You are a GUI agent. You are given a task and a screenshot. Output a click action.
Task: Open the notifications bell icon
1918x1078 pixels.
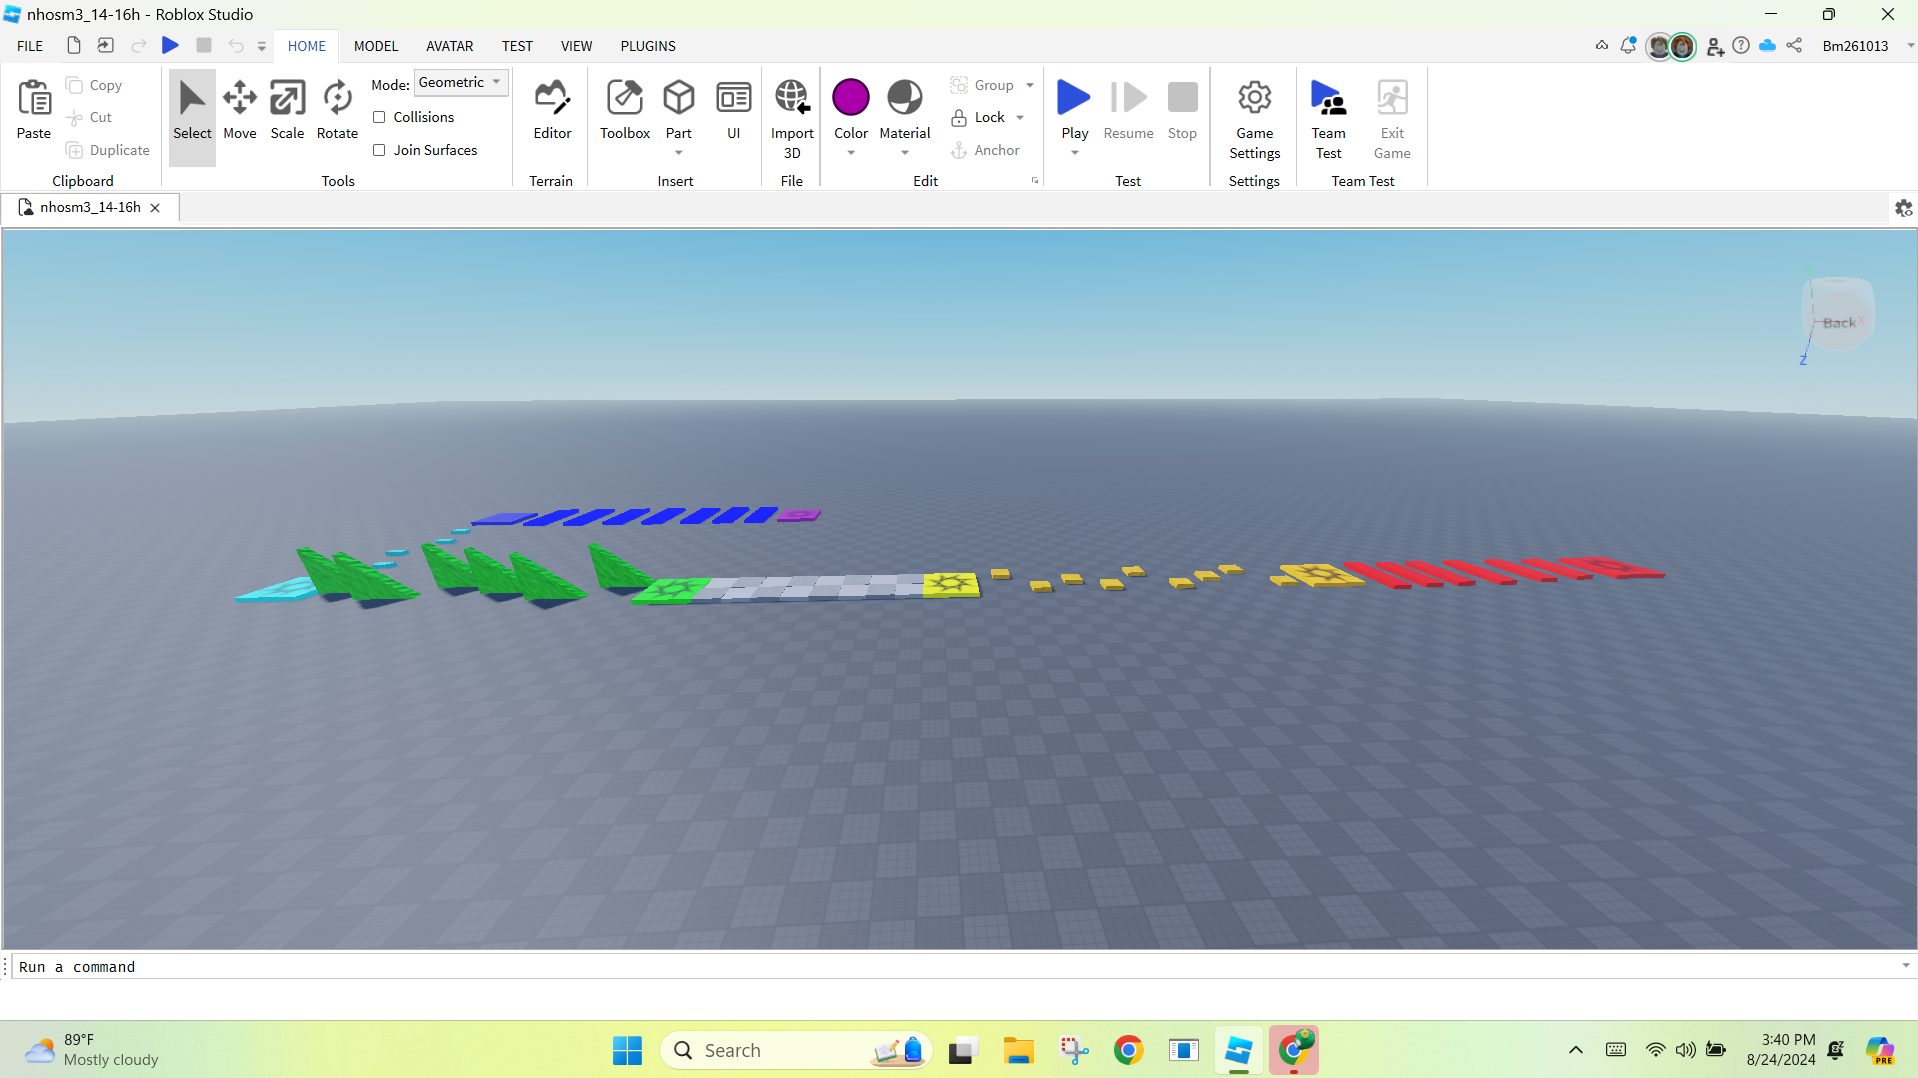(x=1628, y=46)
